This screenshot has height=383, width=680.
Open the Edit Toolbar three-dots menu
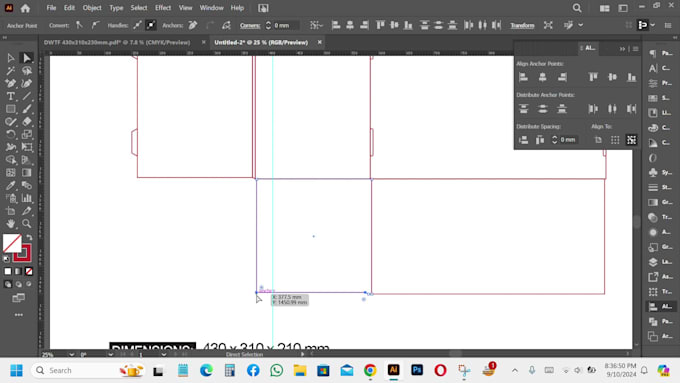tap(19, 315)
